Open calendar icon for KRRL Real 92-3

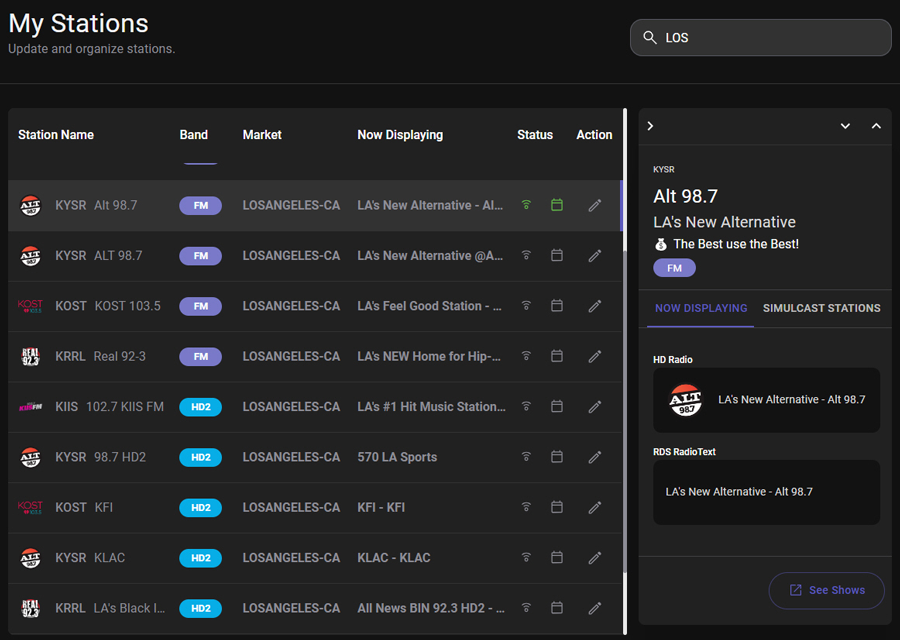click(x=557, y=356)
